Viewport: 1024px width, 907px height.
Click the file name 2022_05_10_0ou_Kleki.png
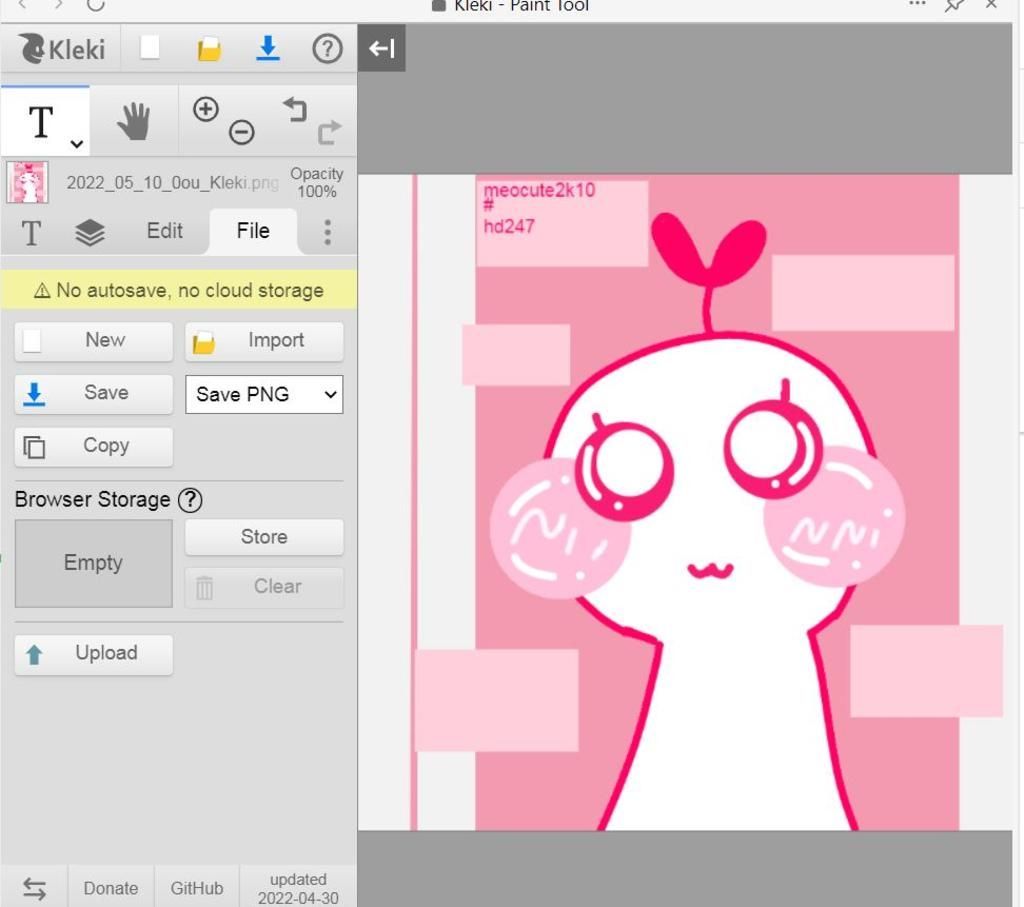[172, 182]
